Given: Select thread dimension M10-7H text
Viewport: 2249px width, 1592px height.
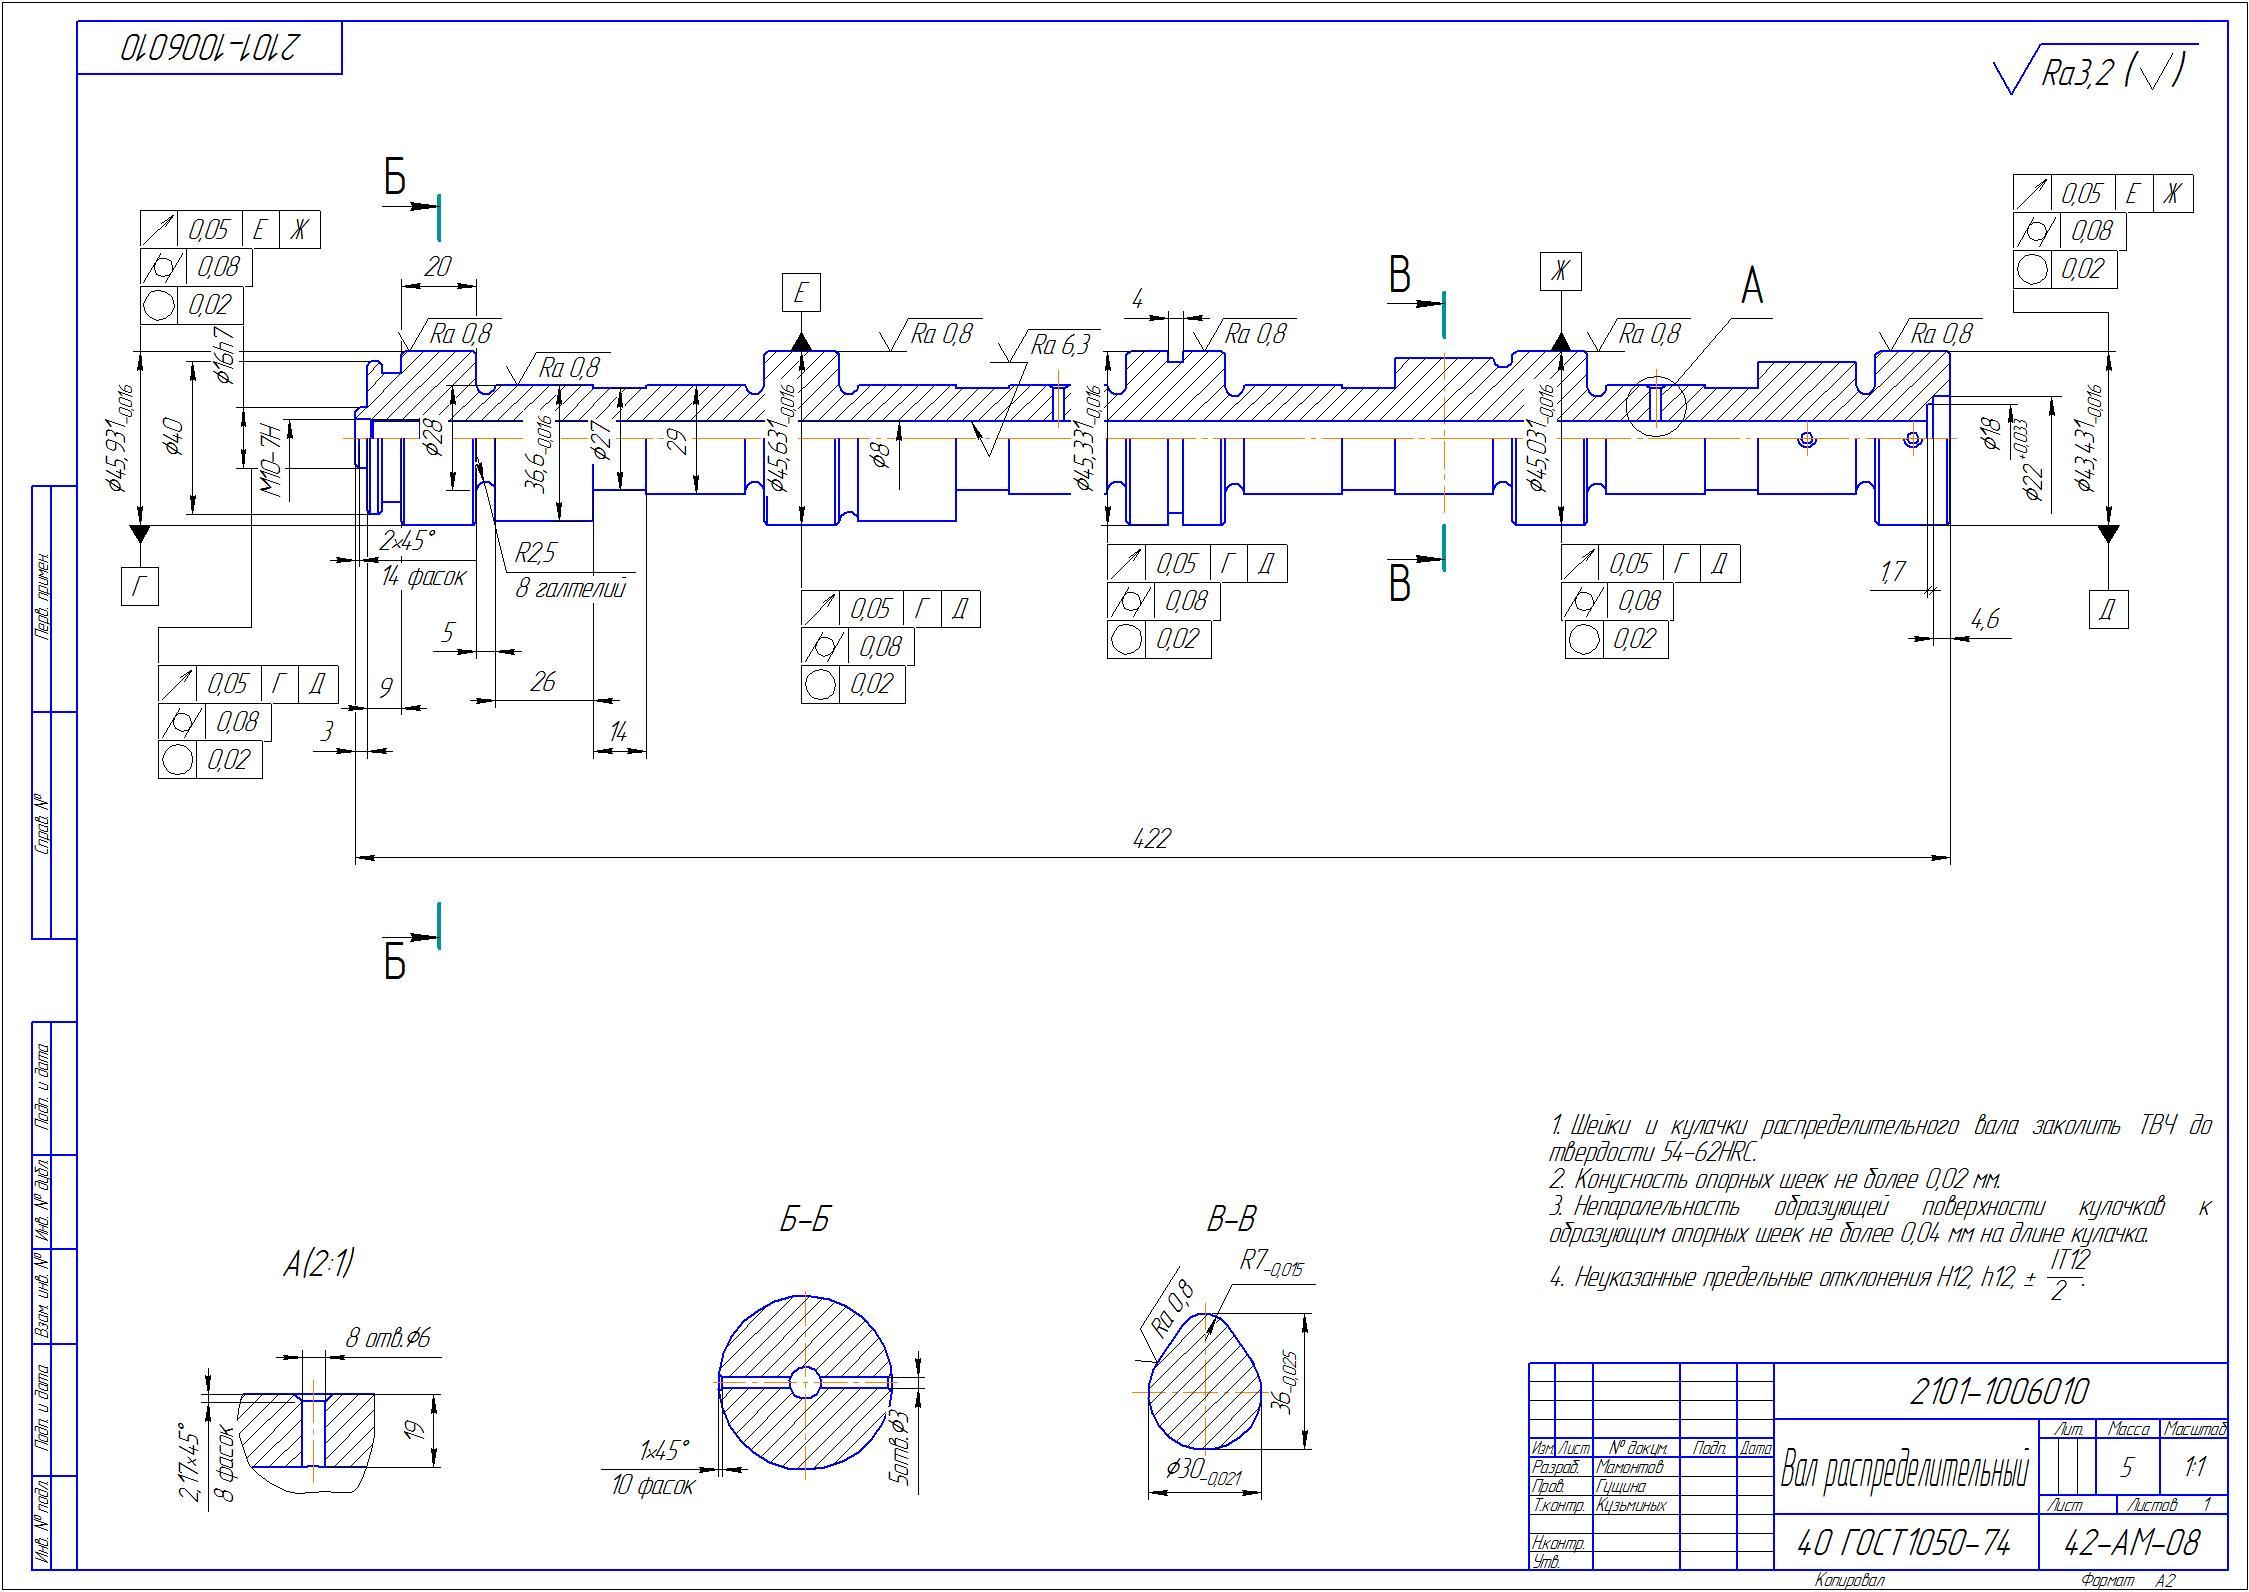Looking at the screenshot, I should coord(270,460).
